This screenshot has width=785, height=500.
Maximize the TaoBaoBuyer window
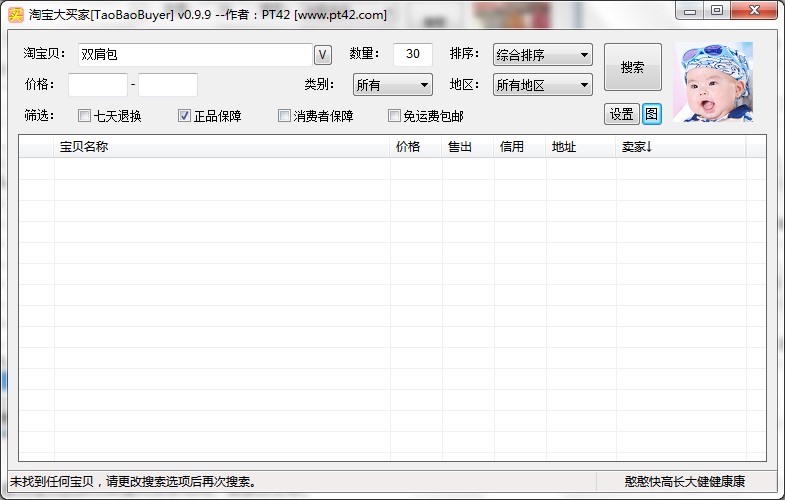click(x=717, y=11)
